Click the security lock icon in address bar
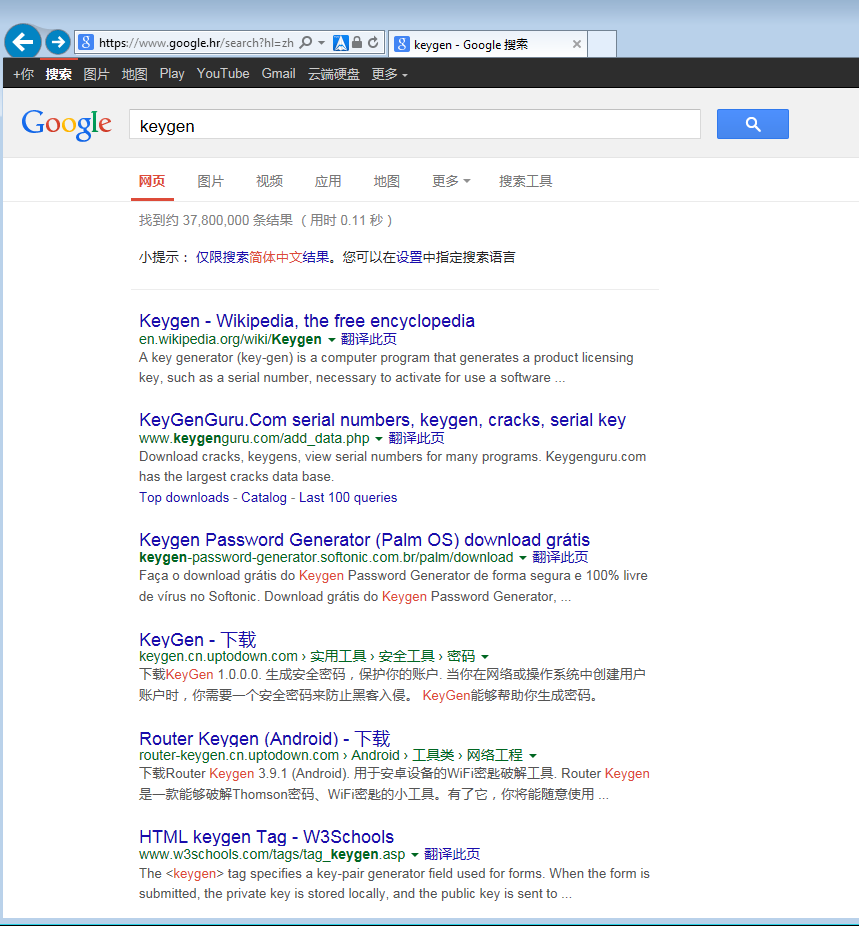The width and height of the screenshot is (859, 926). [x=357, y=43]
